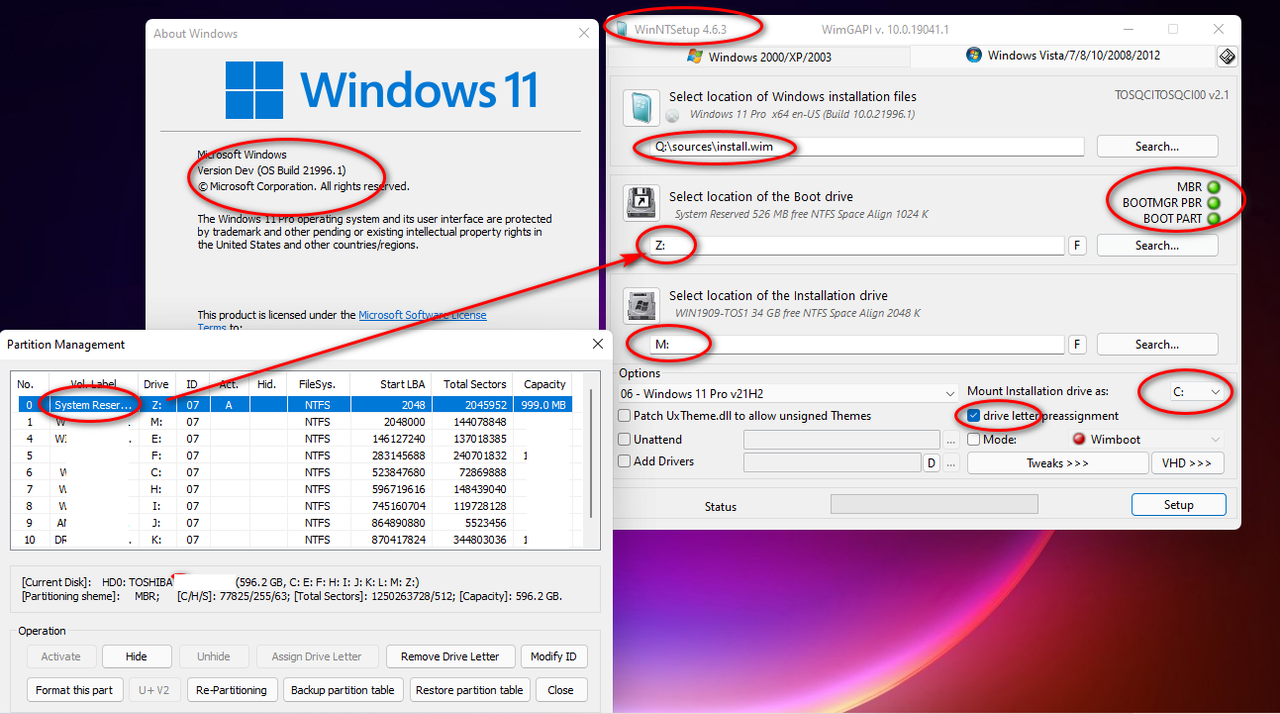Click the Windows installation files source icon

click(641, 107)
